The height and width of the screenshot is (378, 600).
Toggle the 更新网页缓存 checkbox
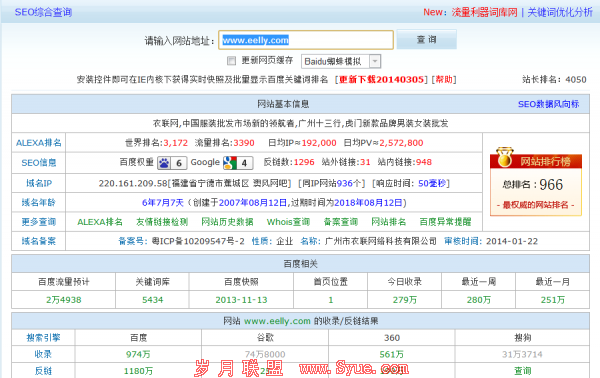click(x=231, y=60)
